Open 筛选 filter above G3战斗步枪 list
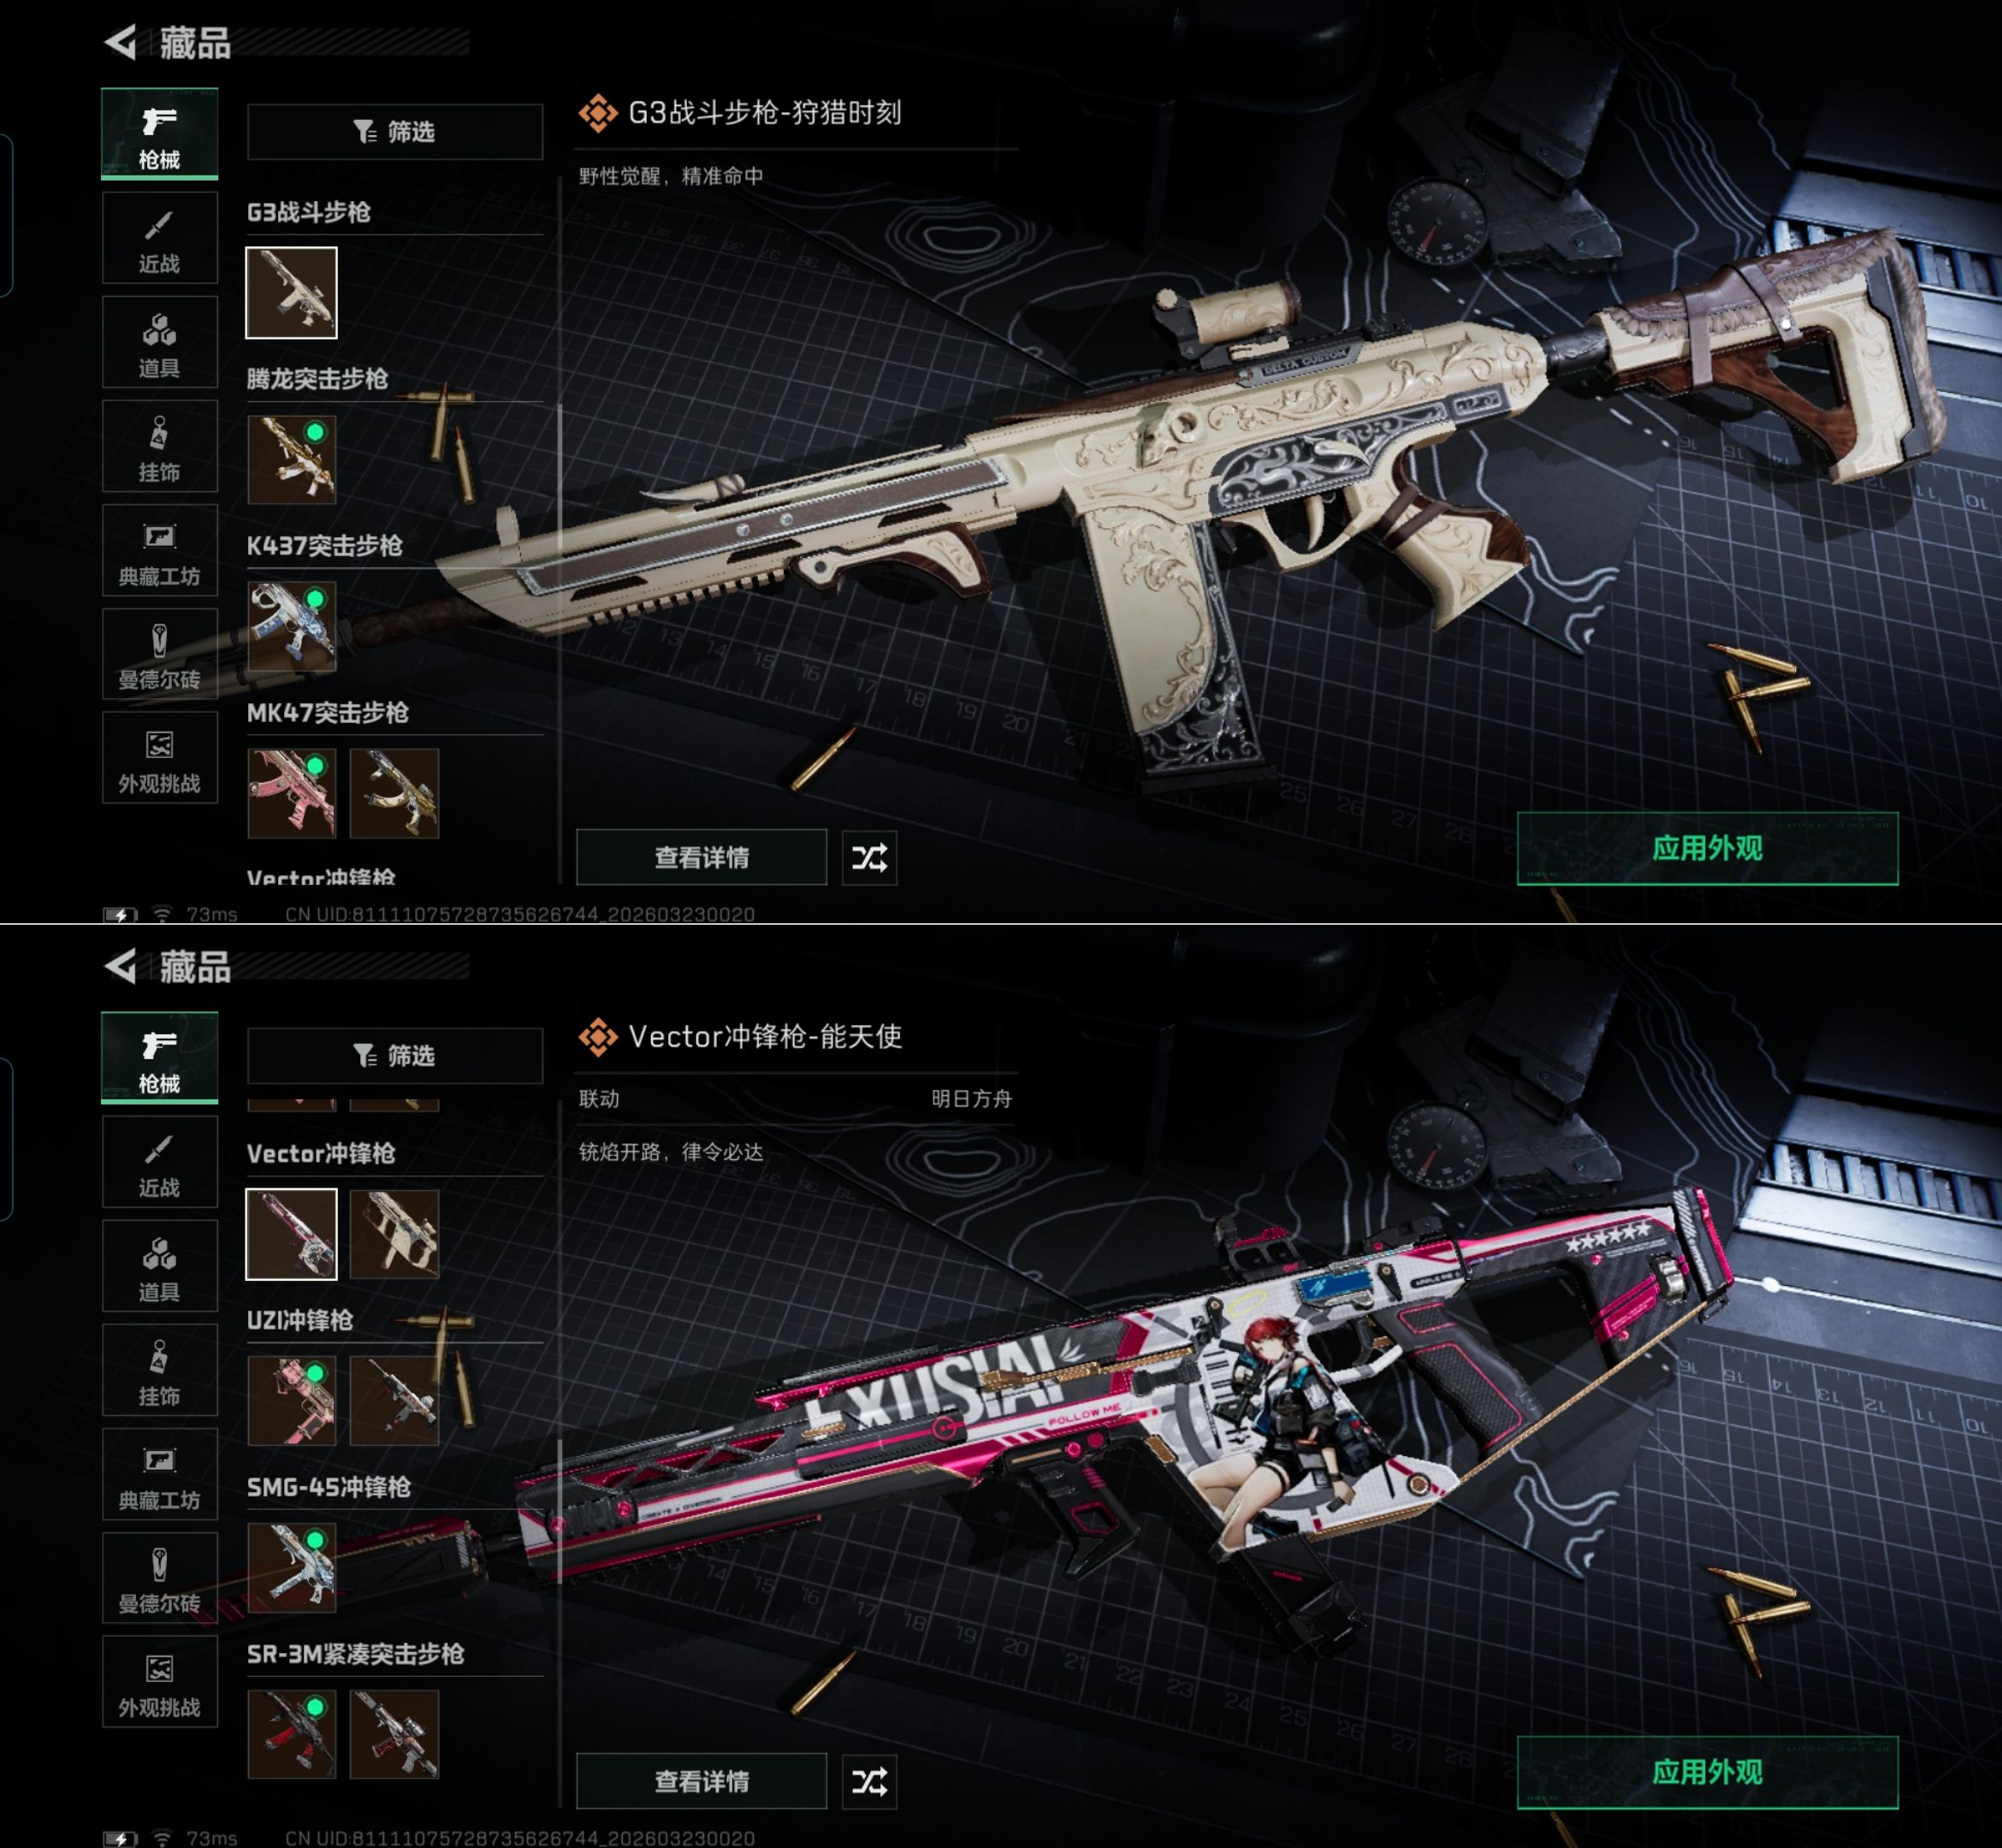Image resolution: width=2002 pixels, height=1848 pixels. (x=395, y=131)
